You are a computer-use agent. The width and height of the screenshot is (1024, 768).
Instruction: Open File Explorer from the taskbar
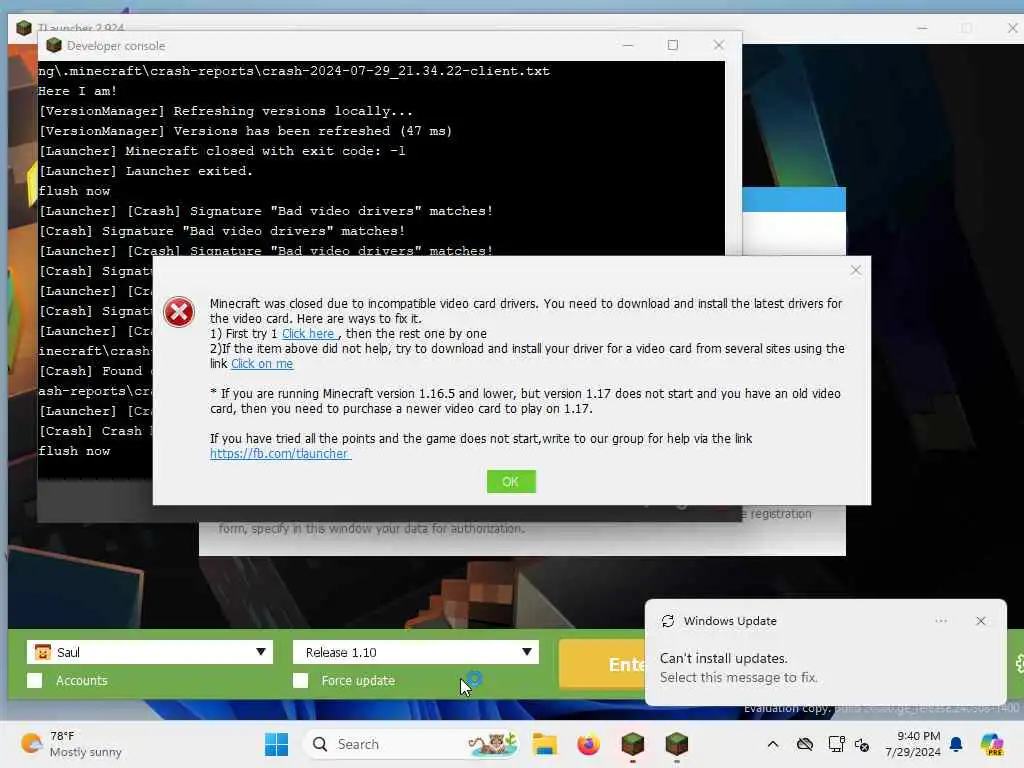click(544, 744)
